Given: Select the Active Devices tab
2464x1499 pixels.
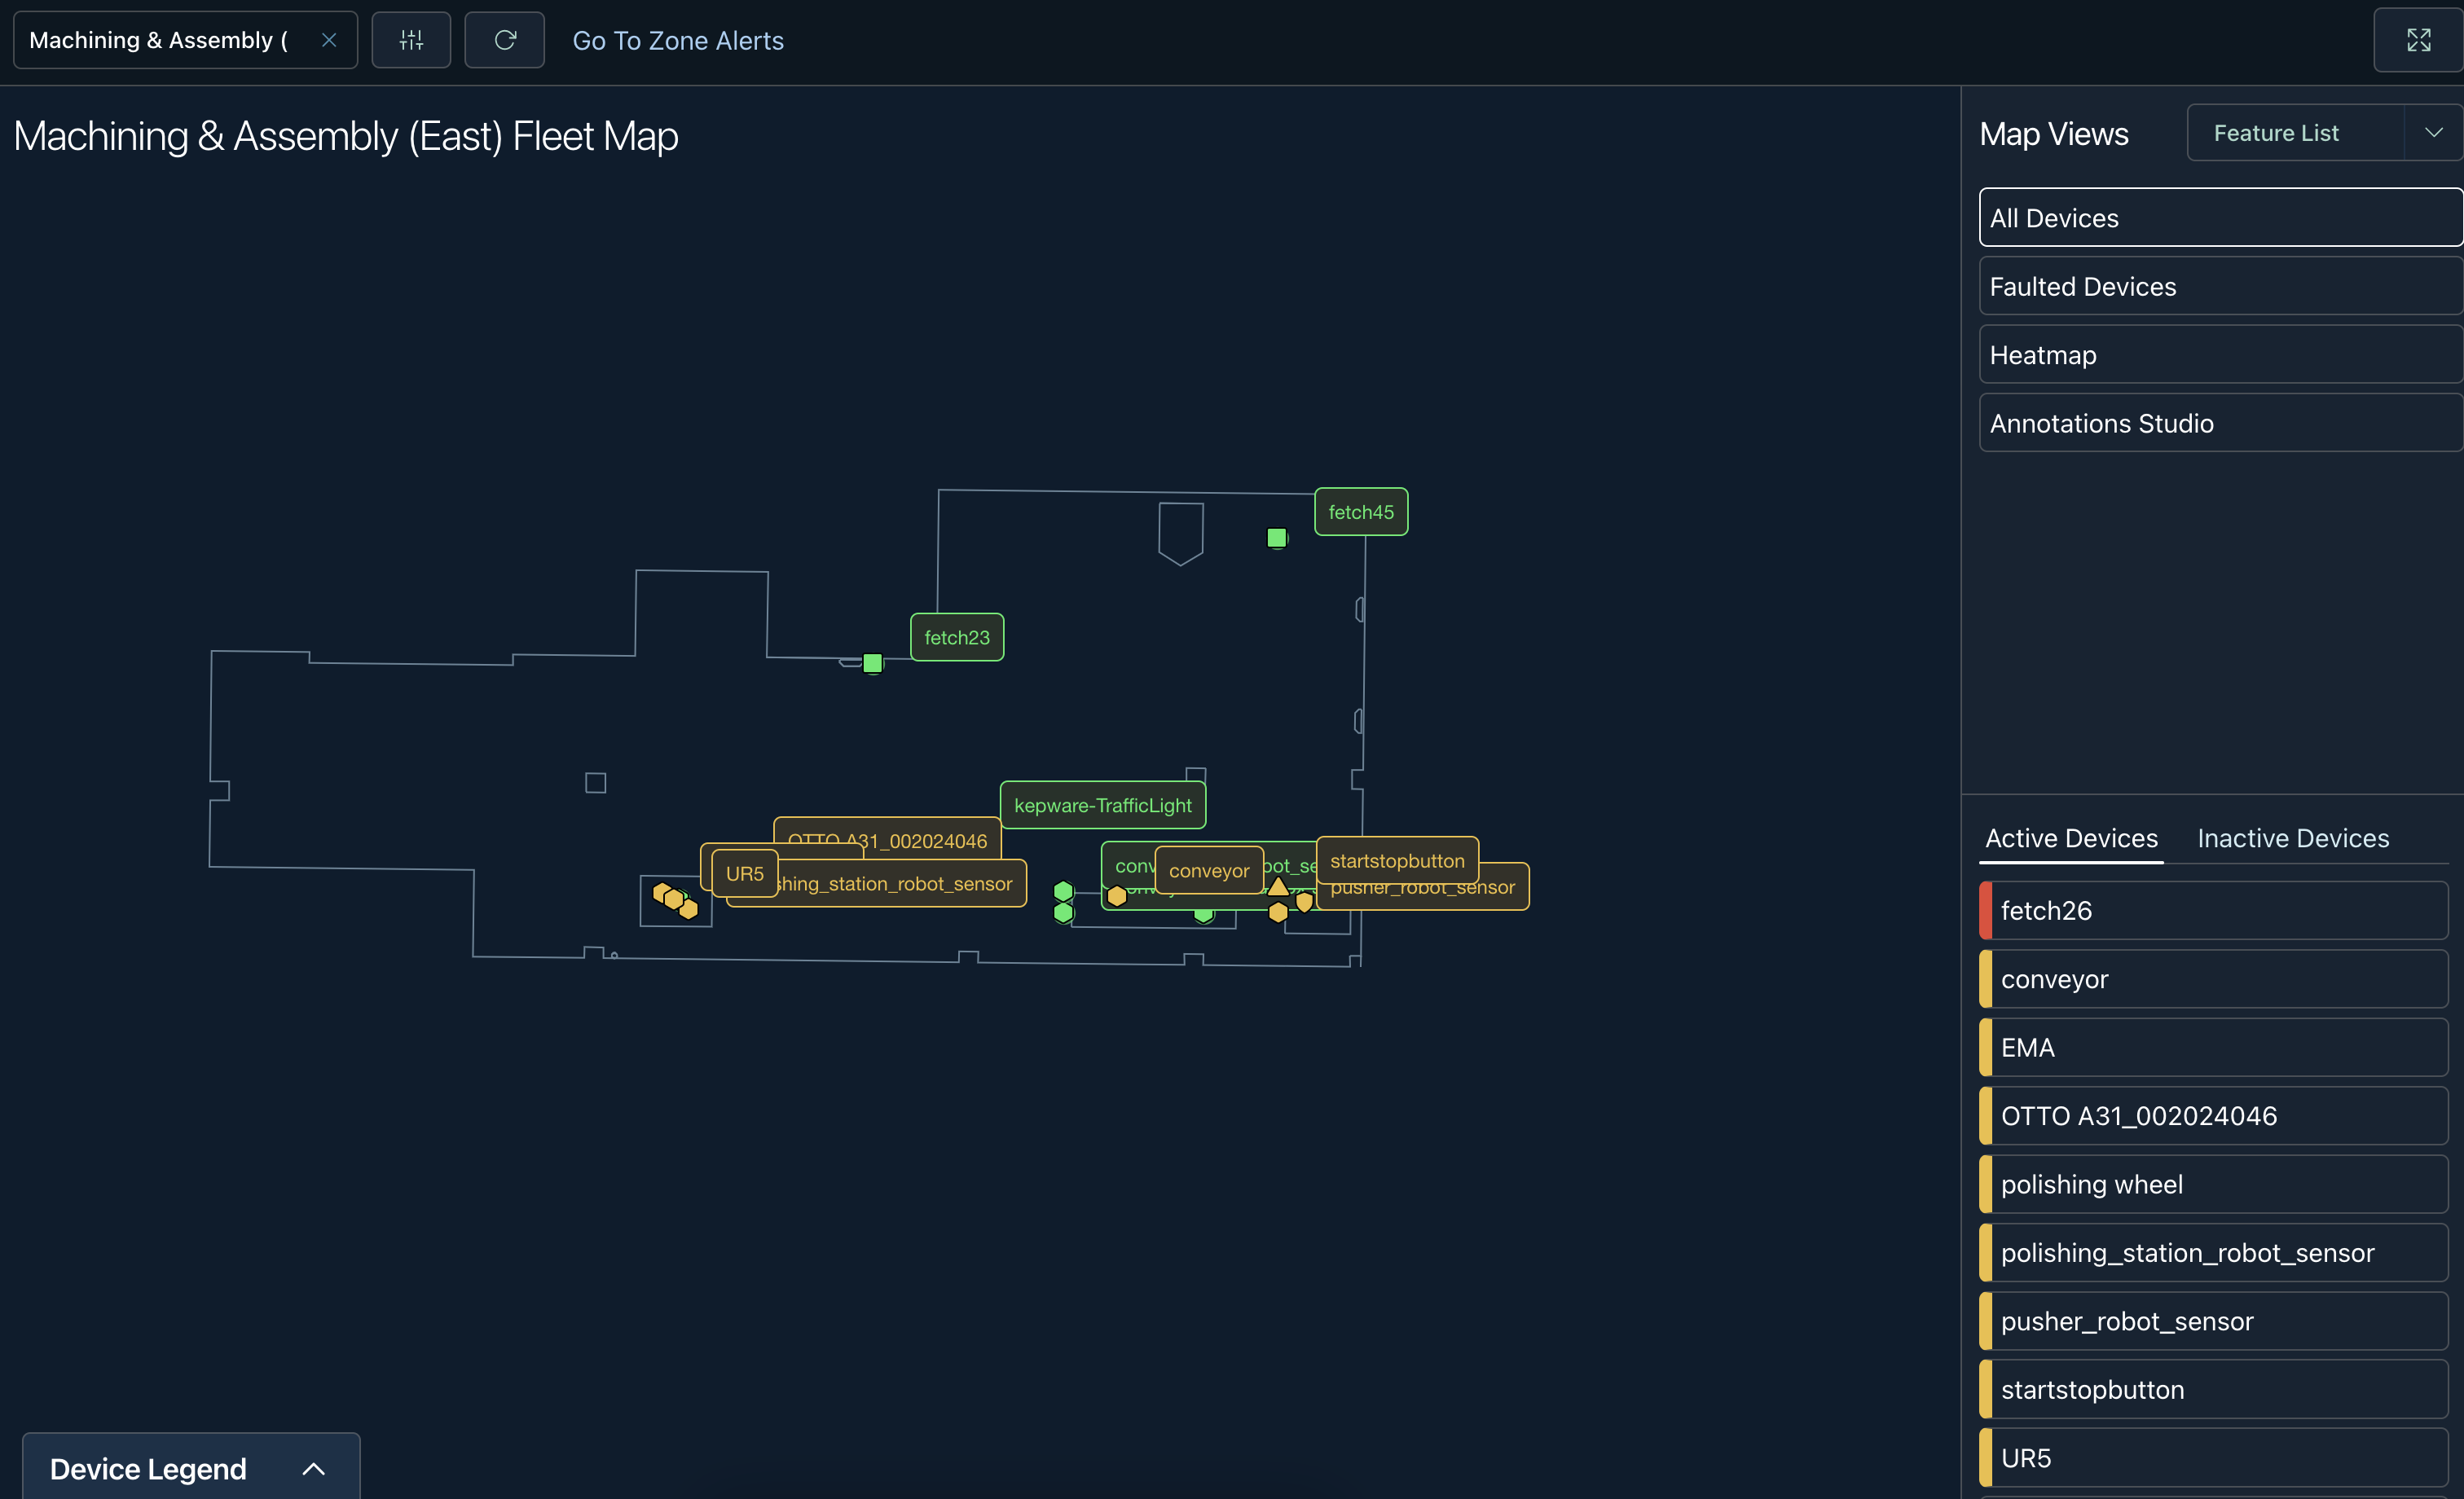Looking at the screenshot, I should pyautogui.click(x=2071, y=838).
